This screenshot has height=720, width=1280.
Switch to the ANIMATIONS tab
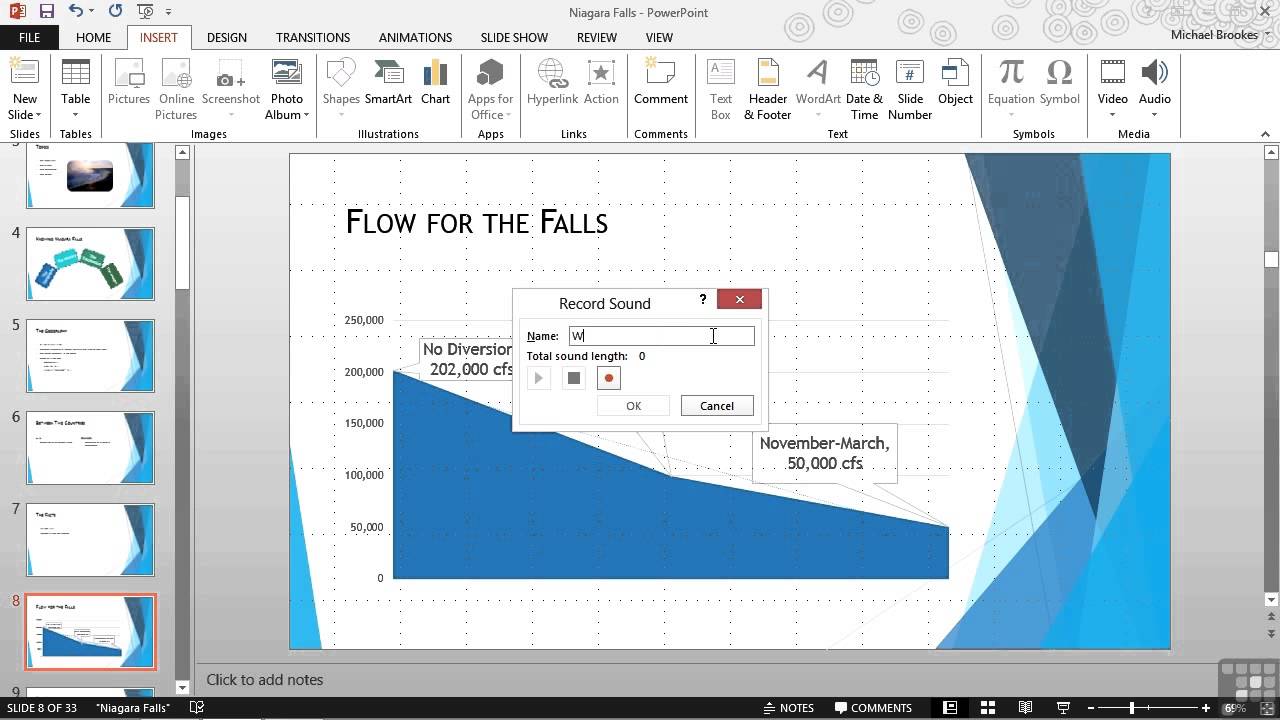coord(415,37)
